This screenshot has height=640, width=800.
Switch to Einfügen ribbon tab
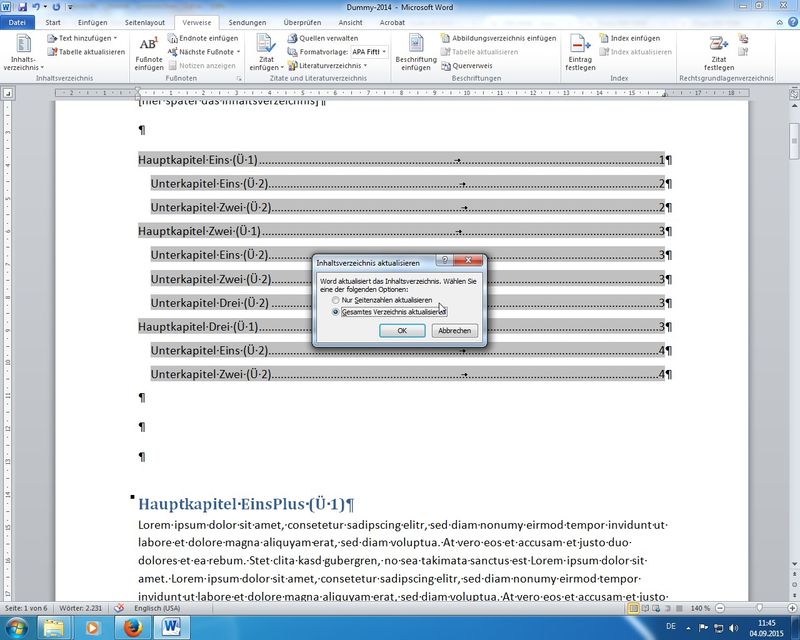(x=93, y=22)
